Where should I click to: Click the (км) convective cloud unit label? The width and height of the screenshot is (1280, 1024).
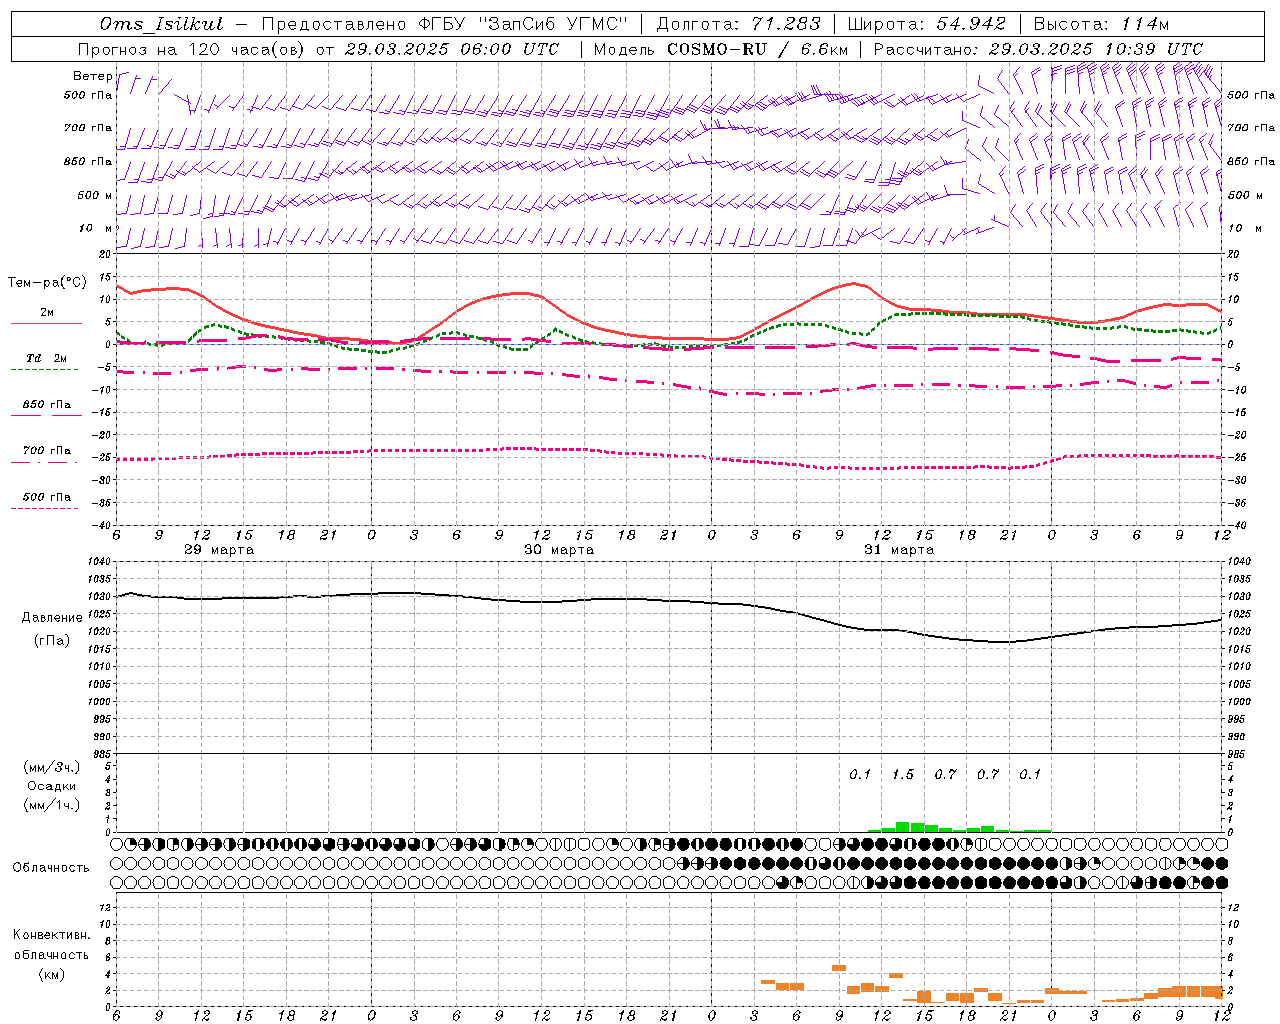click(x=52, y=974)
